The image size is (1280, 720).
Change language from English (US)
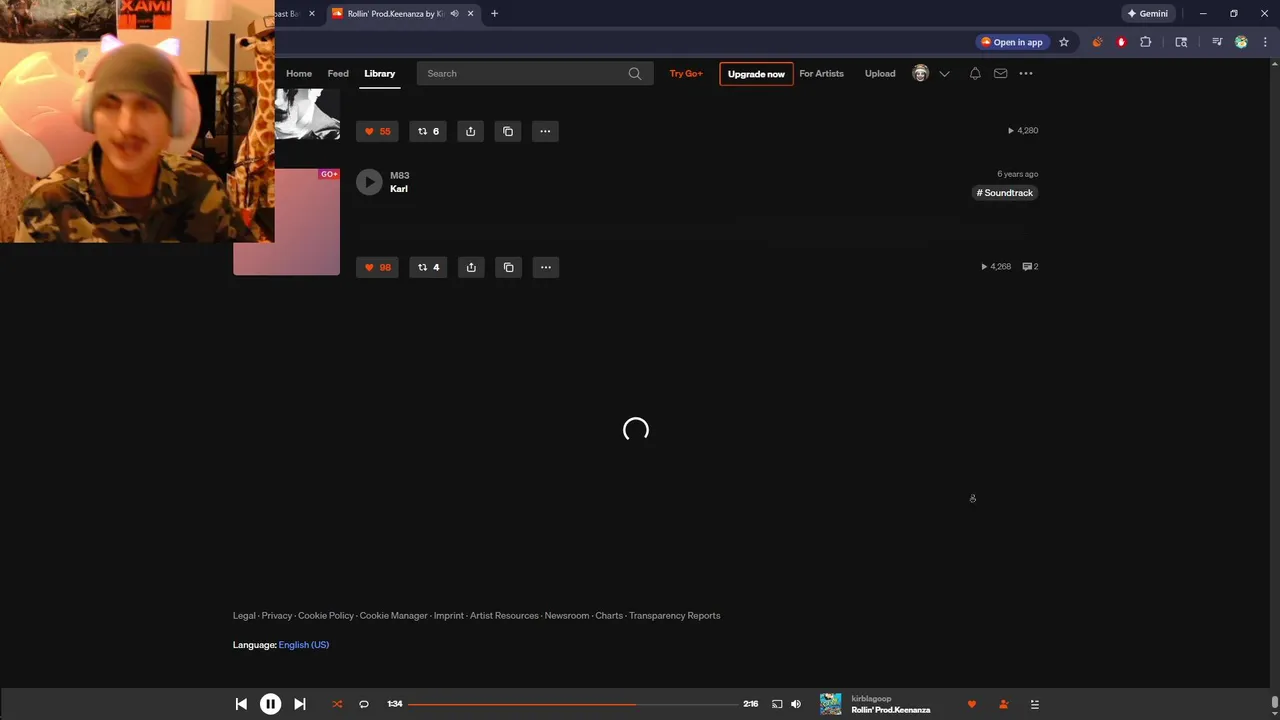tap(304, 645)
